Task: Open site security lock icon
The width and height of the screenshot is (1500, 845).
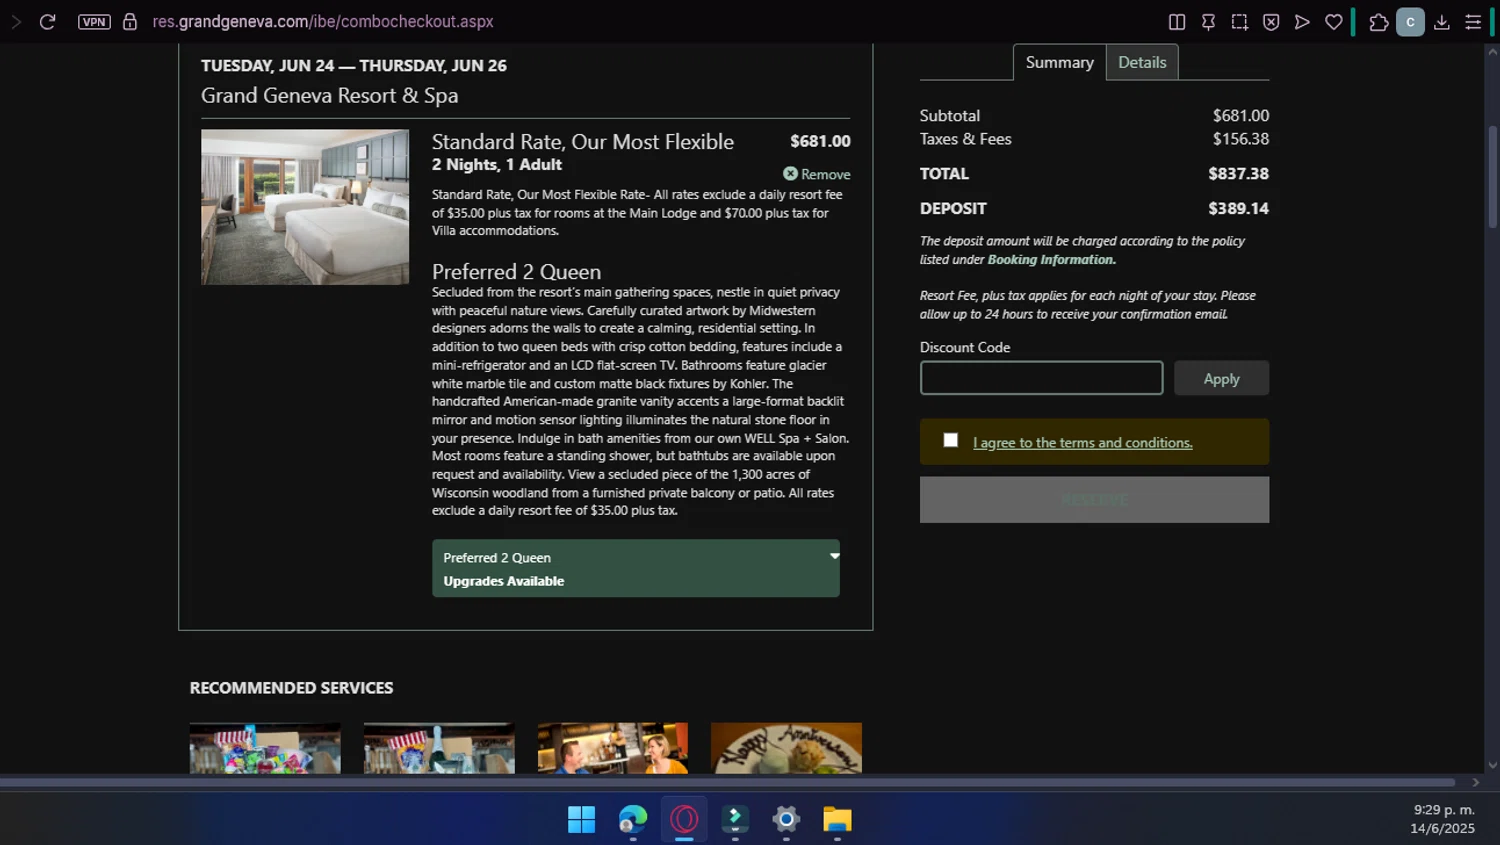Action: point(130,21)
